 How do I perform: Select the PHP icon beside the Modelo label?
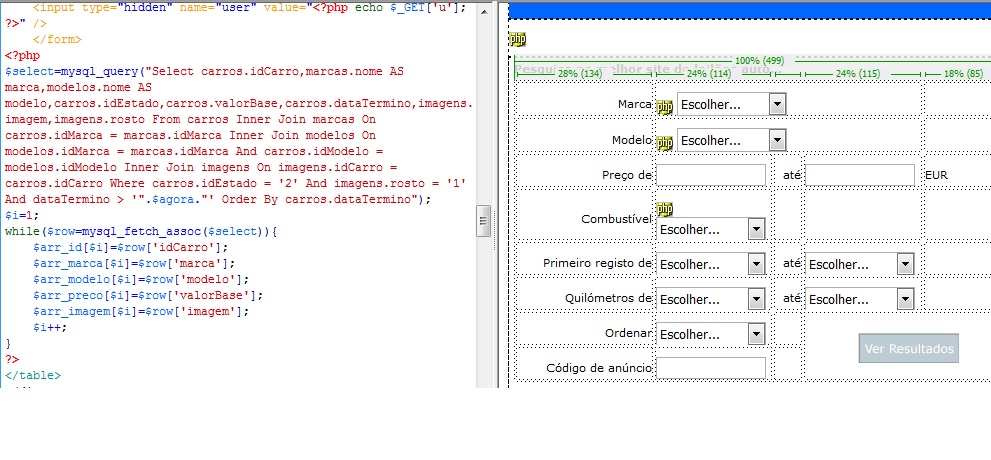point(665,141)
